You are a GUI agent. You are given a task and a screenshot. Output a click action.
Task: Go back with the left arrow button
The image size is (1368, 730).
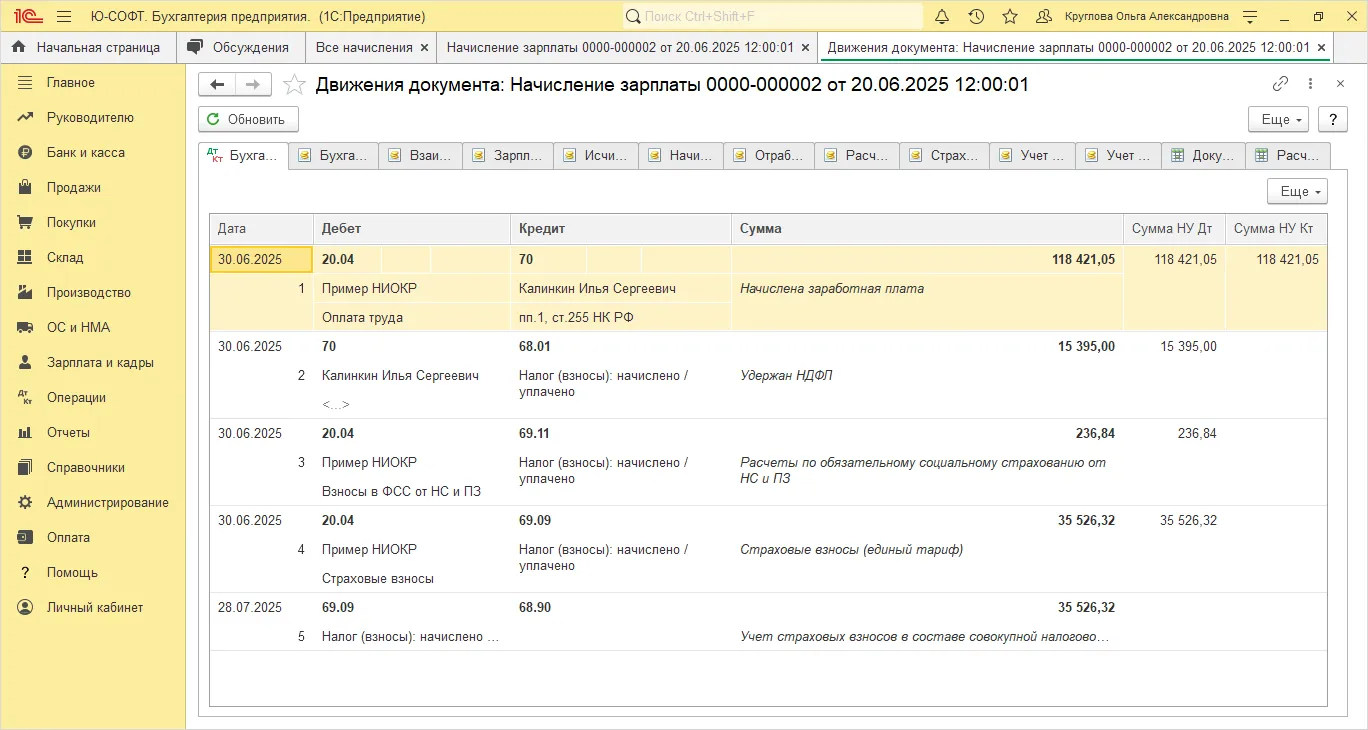pos(217,85)
